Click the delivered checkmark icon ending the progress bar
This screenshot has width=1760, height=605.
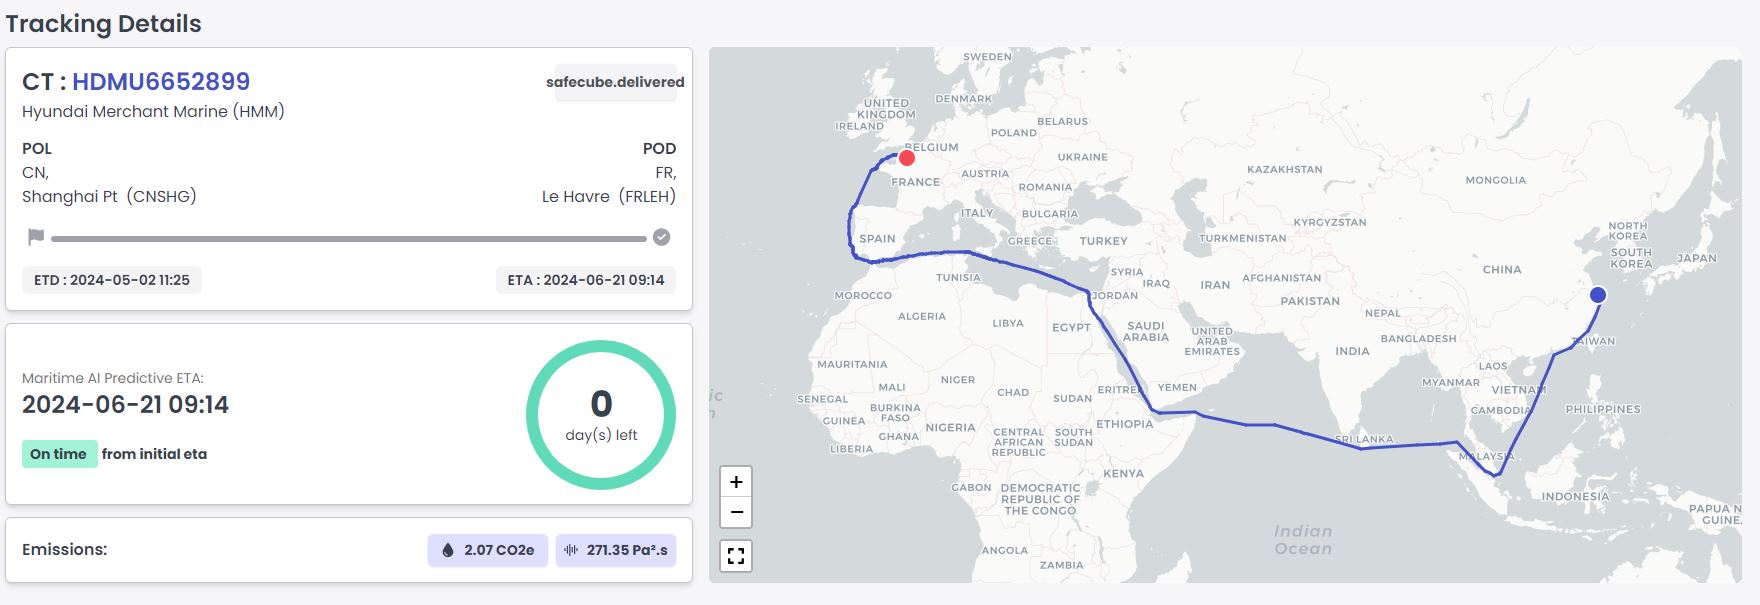tap(661, 237)
